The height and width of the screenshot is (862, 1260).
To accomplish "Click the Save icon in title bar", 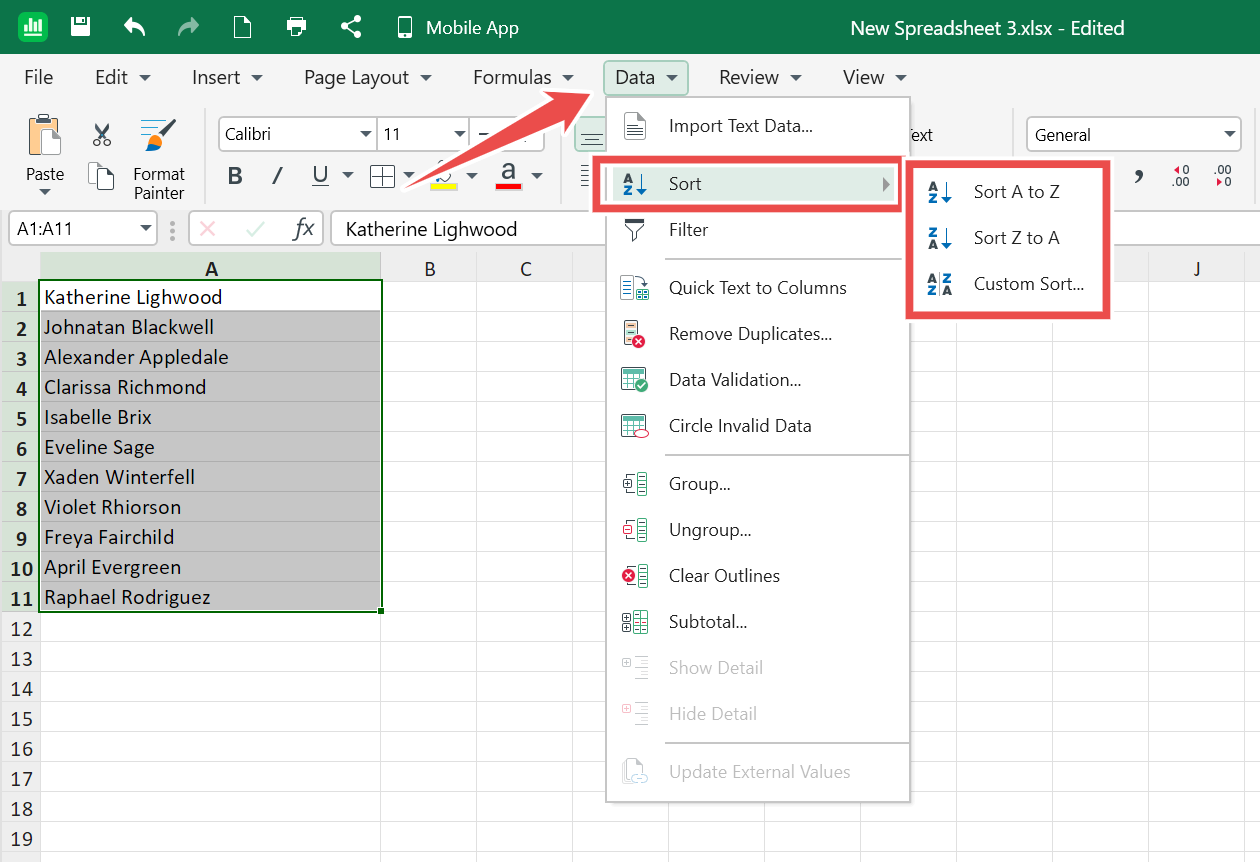I will click(x=81, y=27).
